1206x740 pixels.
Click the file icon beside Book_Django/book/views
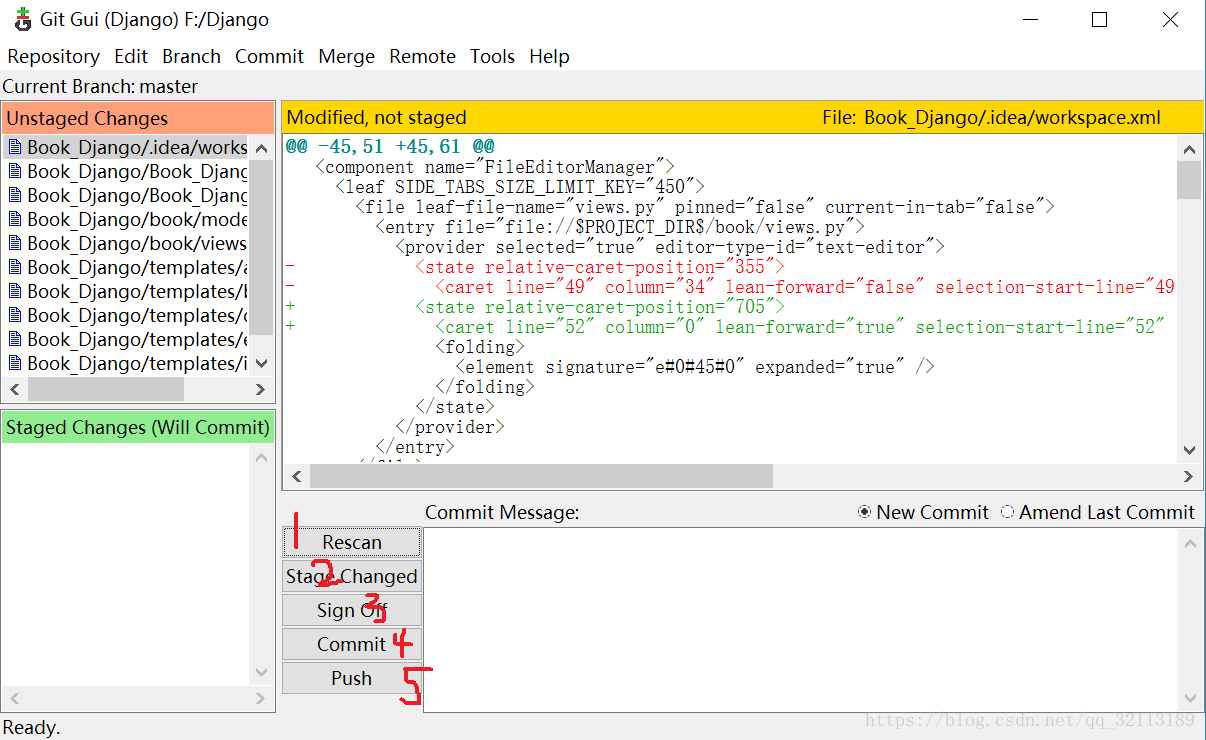pos(15,243)
